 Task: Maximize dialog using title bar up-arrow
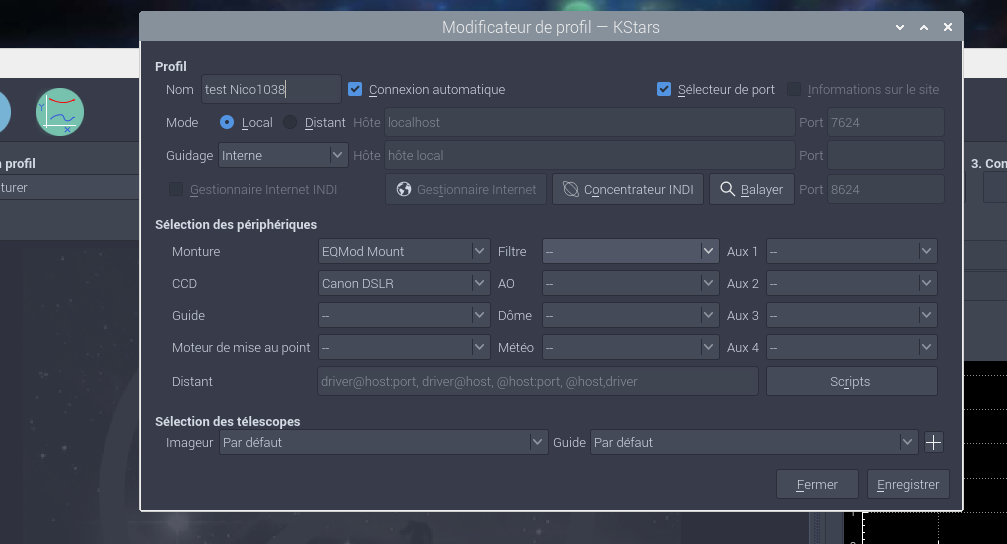click(924, 27)
